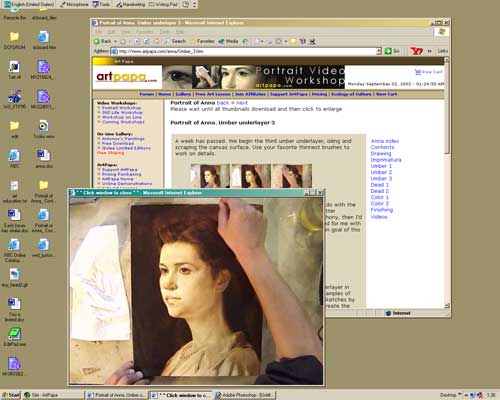Go Back in the Internet Explorer toolbar

coord(102,41)
